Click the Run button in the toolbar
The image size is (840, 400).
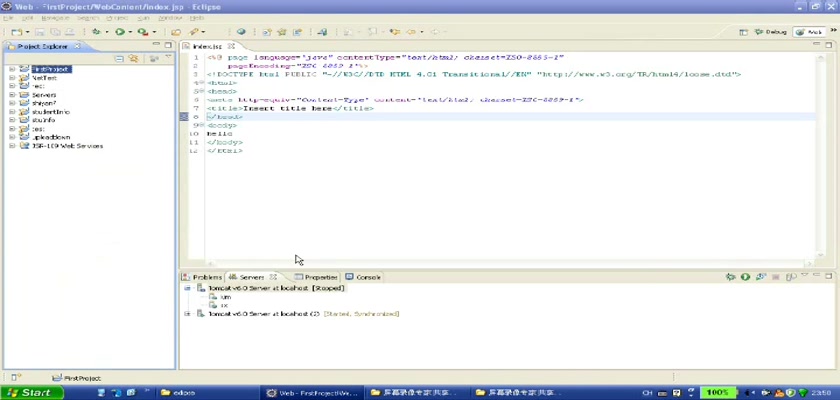click(x=118, y=32)
